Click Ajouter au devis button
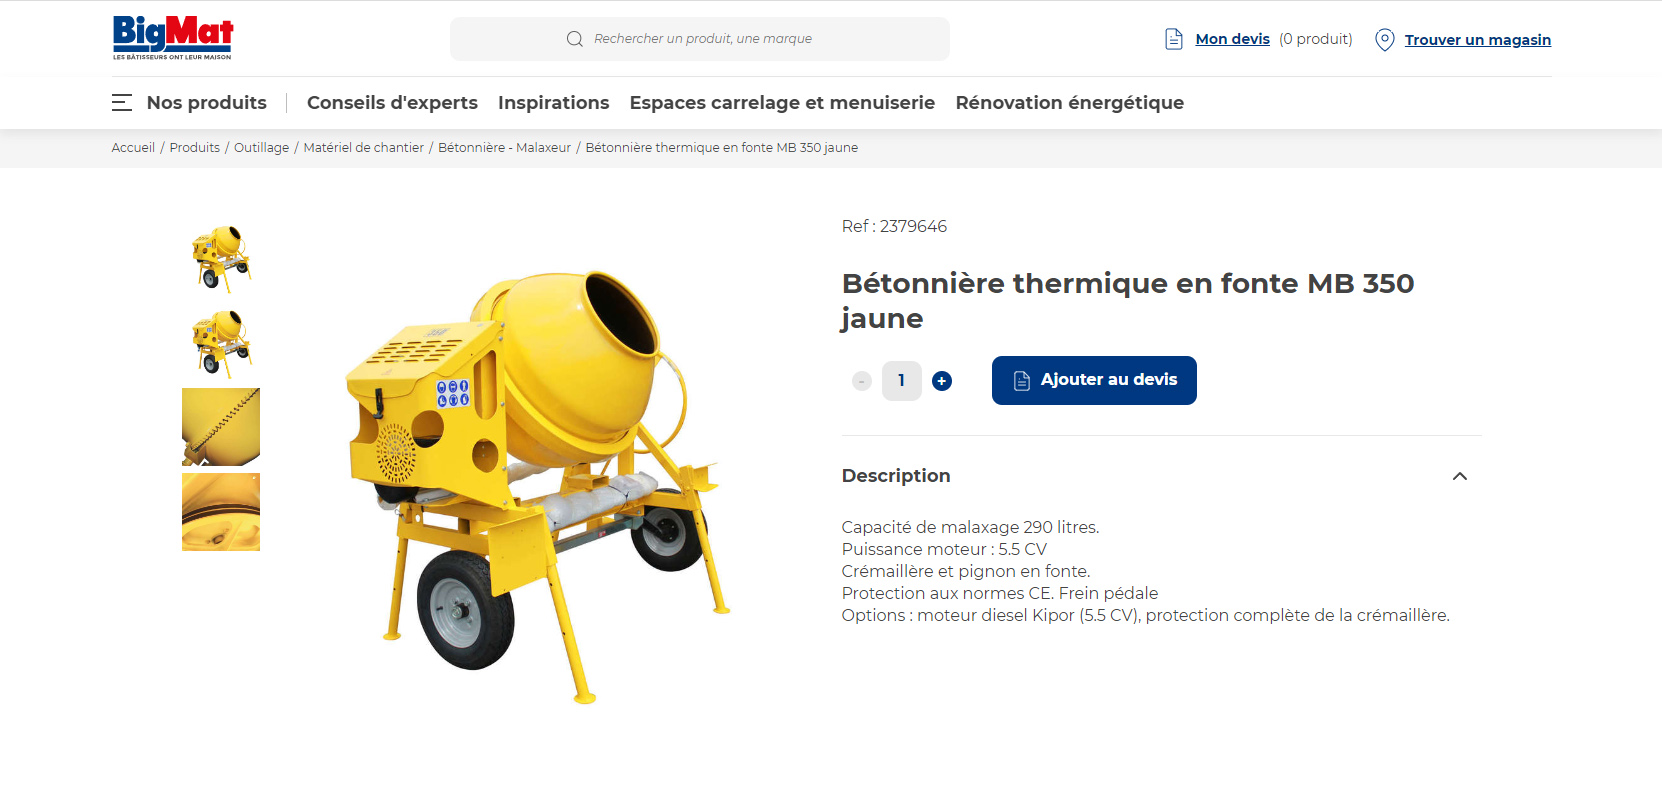Viewport: 1662px width, 801px height. [x=1094, y=380]
